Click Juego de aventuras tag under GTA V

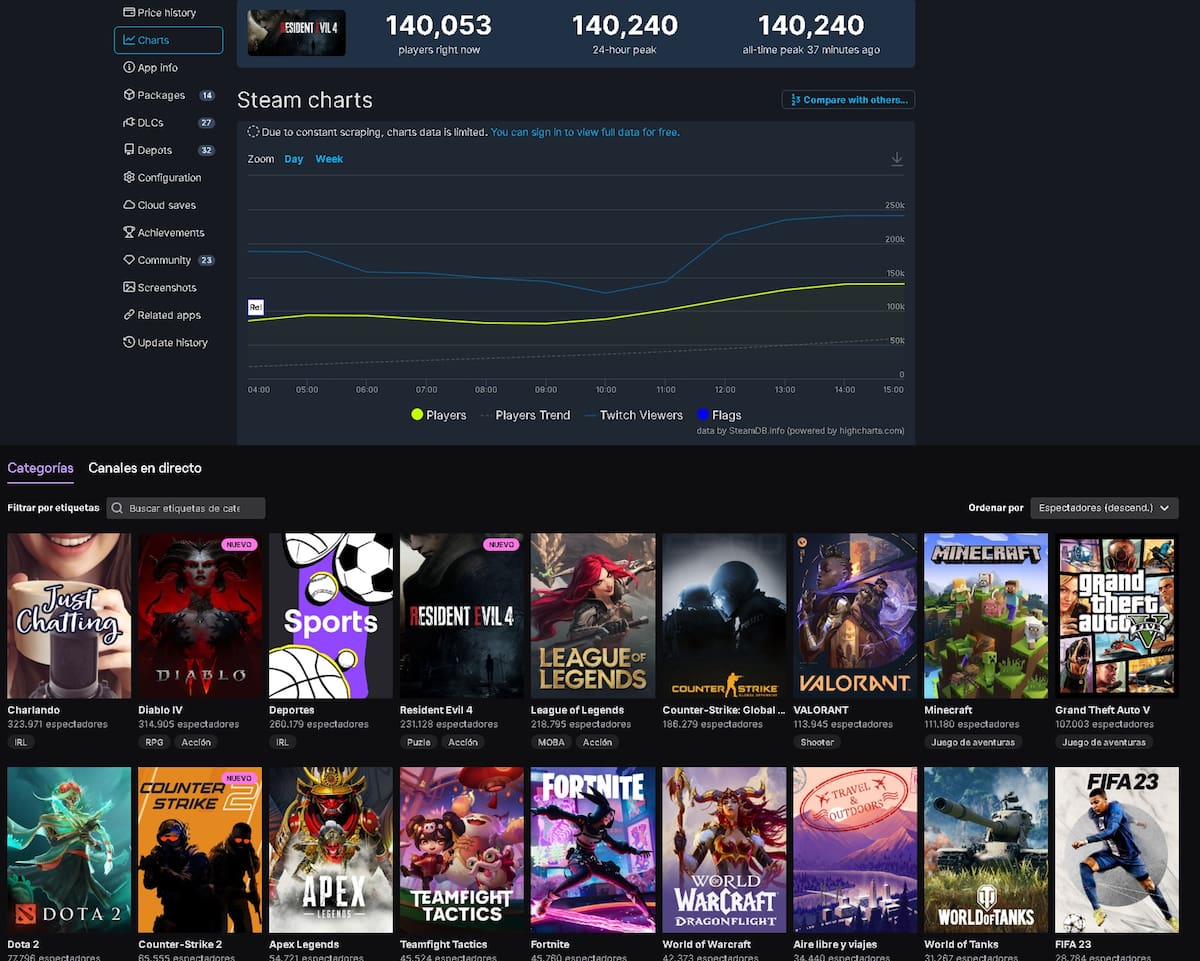pyautogui.click(x=1104, y=742)
